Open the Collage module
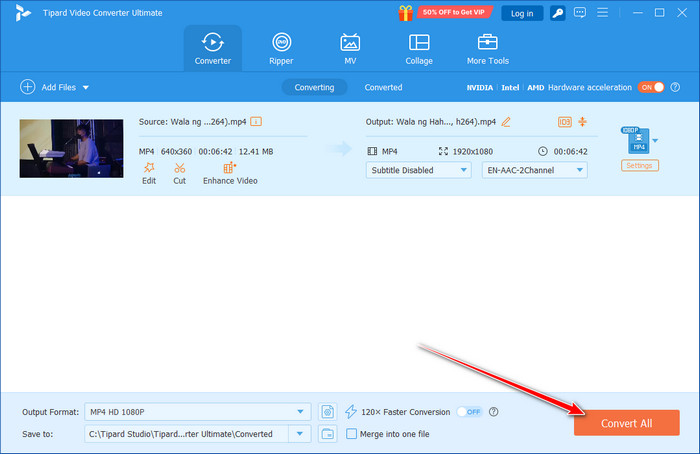This screenshot has height=454, width=700. (419, 48)
